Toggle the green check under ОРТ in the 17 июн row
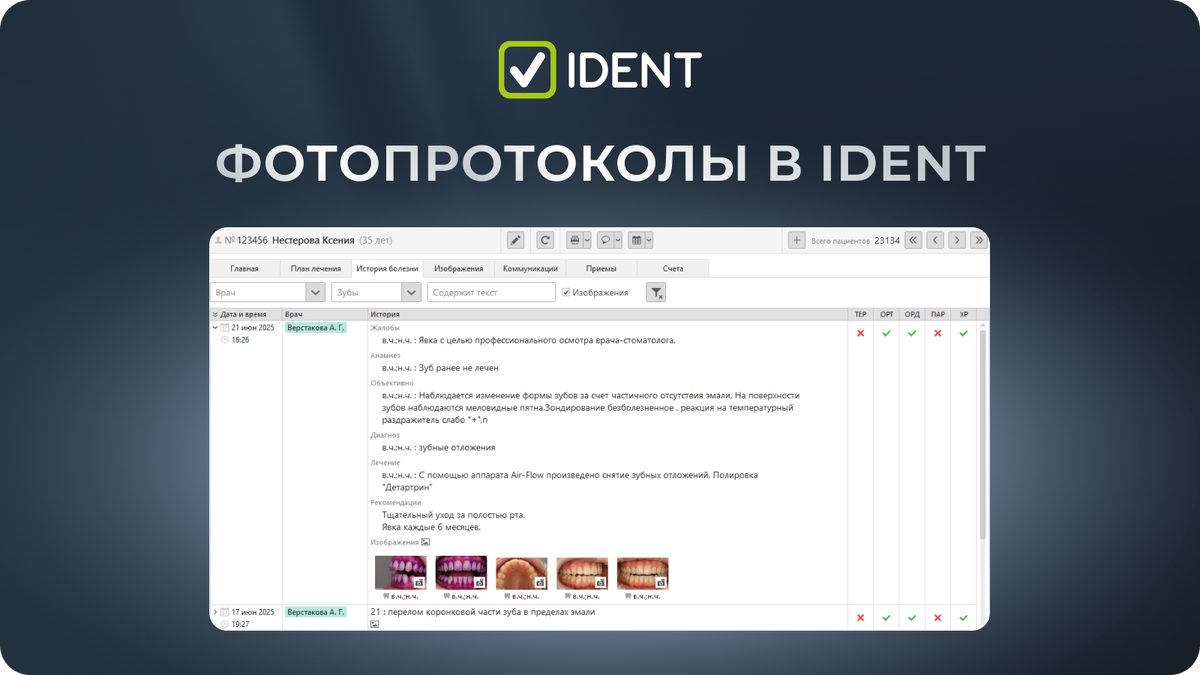 click(x=886, y=618)
